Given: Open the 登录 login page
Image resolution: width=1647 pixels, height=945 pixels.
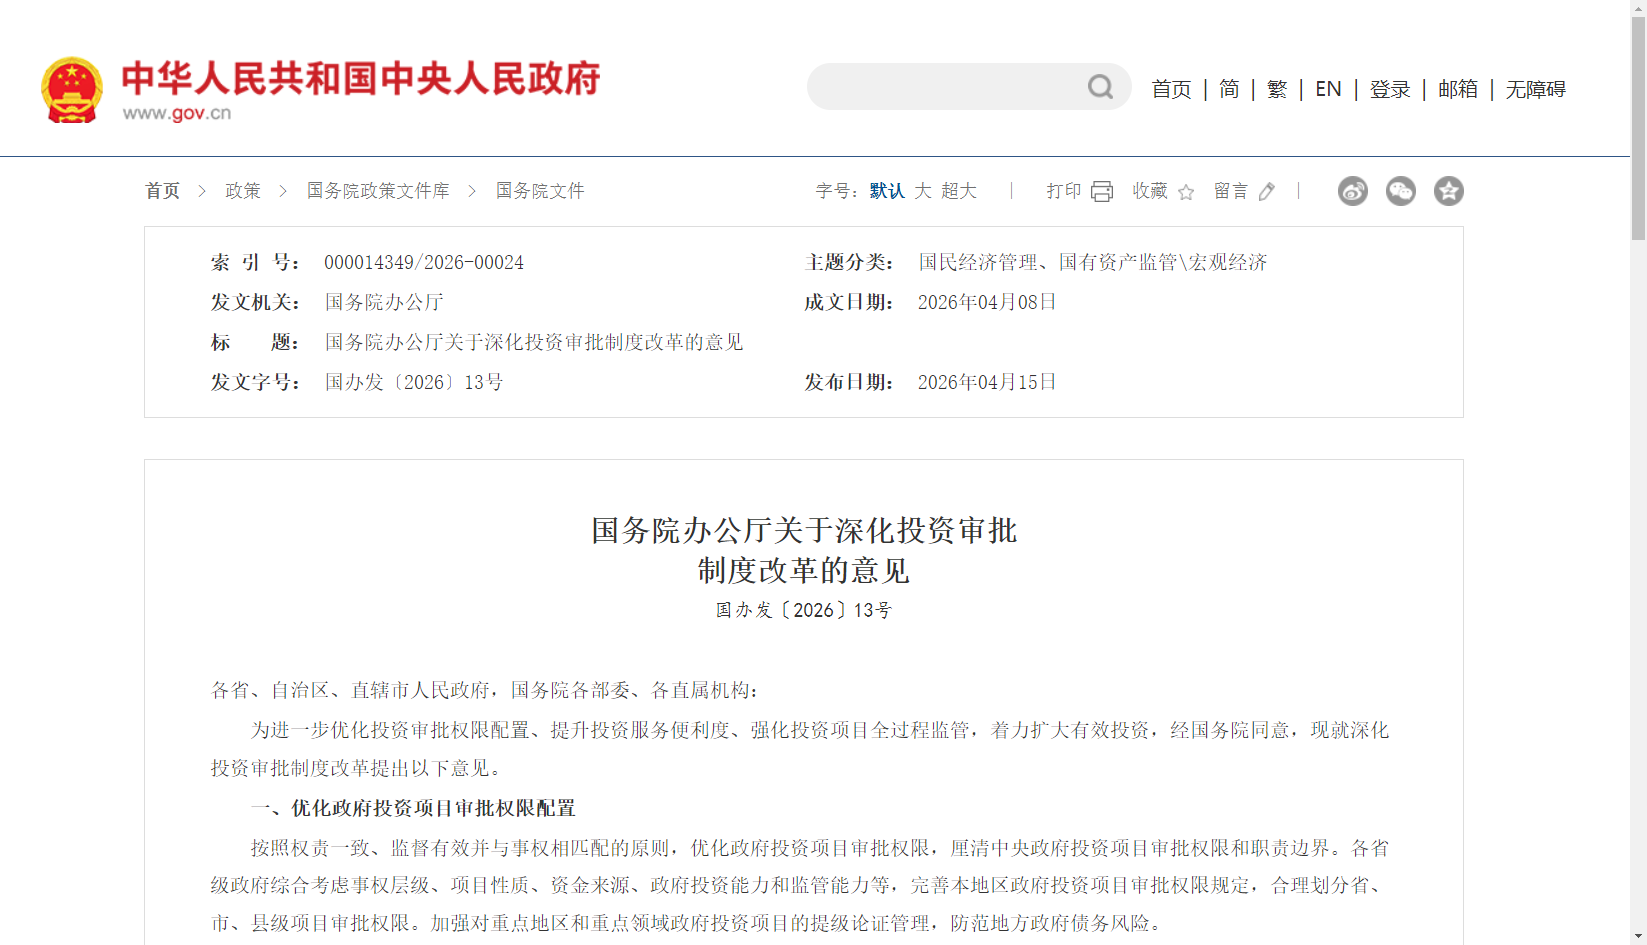Looking at the screenshot, I should pos(1389,89).
